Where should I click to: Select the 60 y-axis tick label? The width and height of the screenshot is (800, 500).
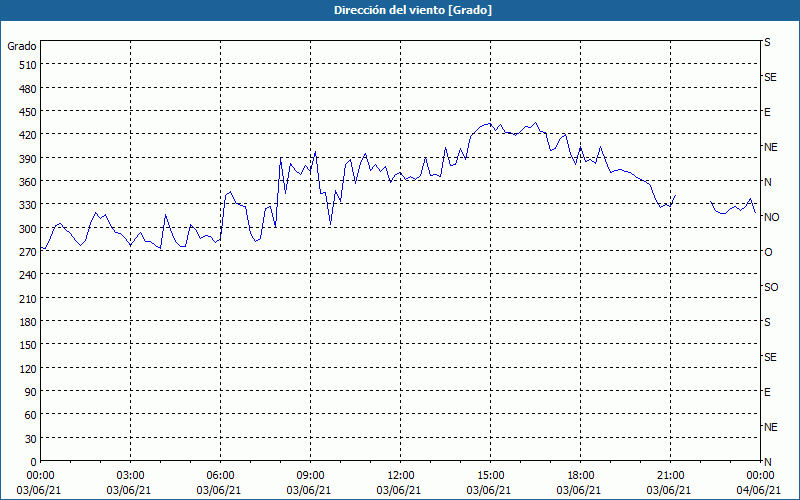[x=31, y=415]
